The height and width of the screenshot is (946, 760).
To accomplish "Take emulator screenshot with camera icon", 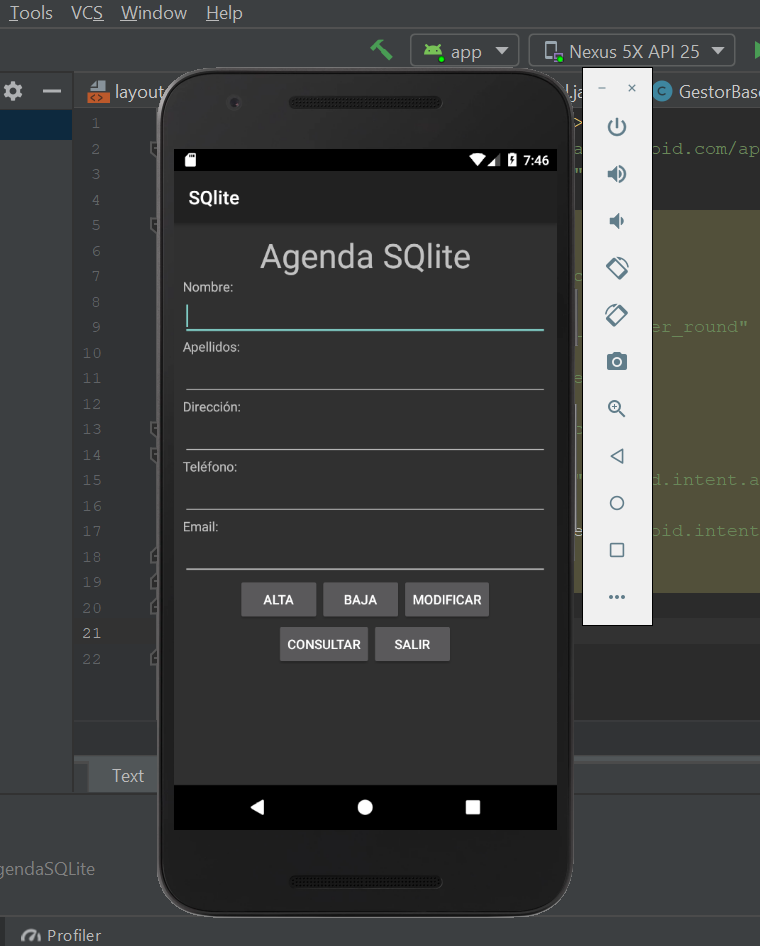I will [x=617, y=362].
